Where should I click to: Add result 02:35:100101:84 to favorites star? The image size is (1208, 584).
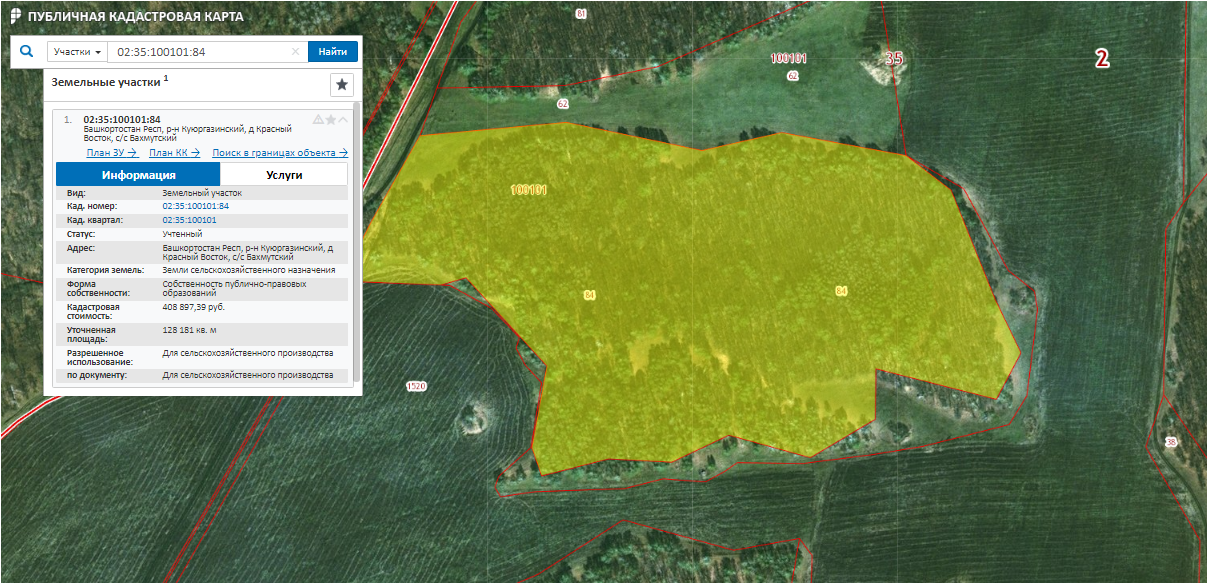click(331, 120)
